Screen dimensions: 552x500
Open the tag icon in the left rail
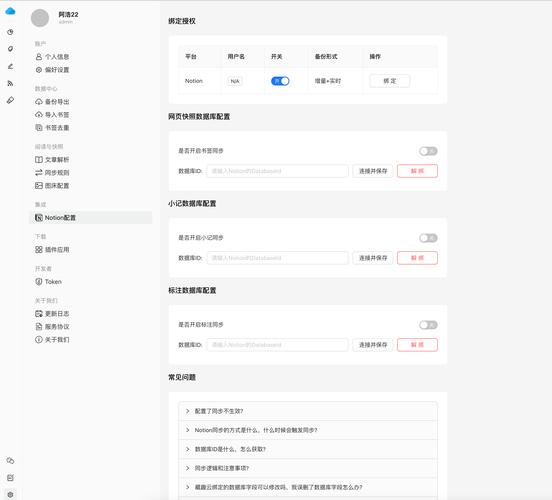tap(10, 49)
